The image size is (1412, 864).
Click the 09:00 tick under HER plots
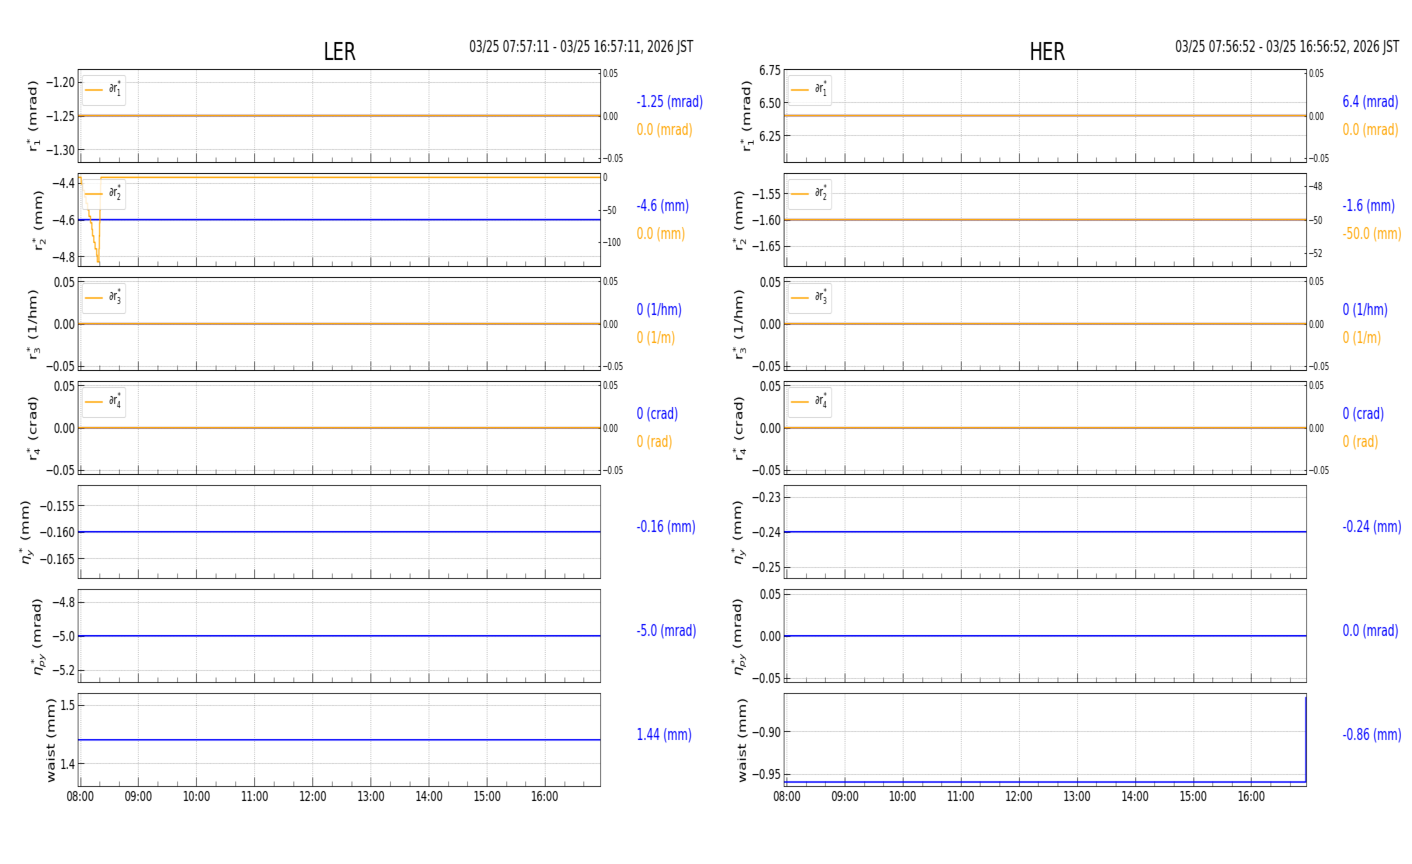[x=845, y=797]
